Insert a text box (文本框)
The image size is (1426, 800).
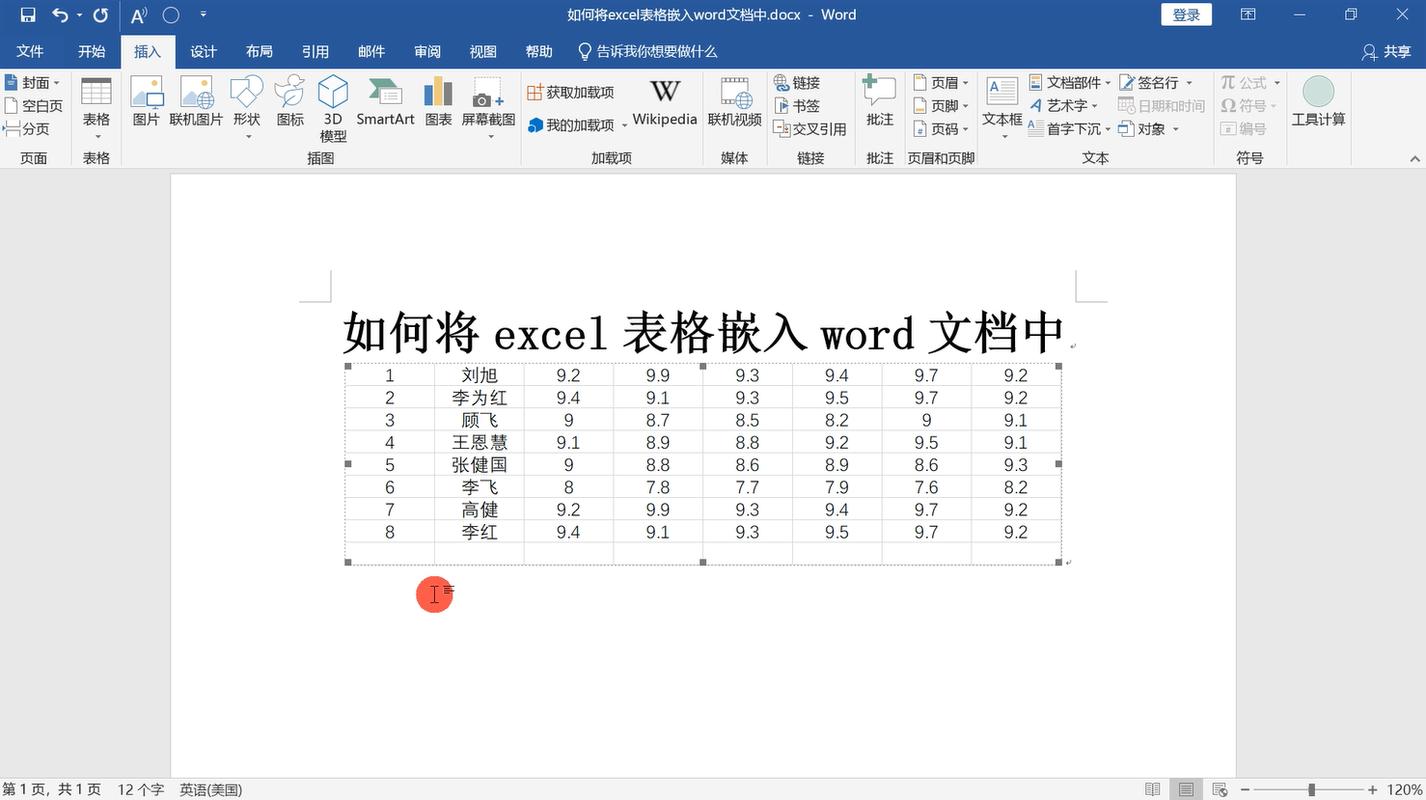(x=1002, y=108)
